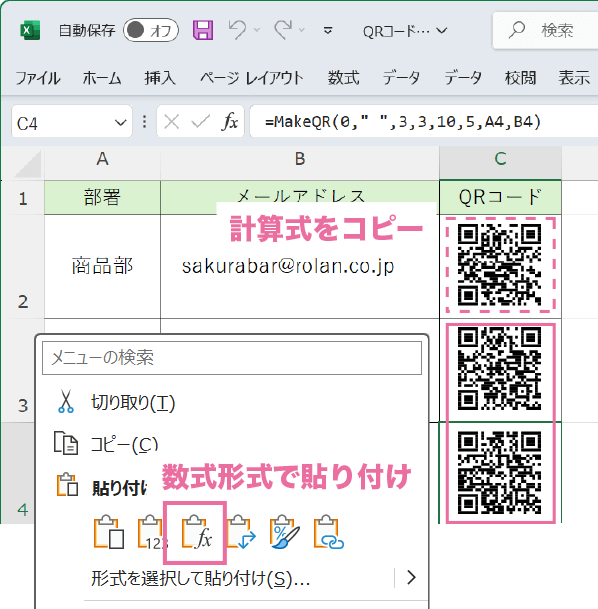
Task: Click the QR code in cell C2
Action: point(499,265)
